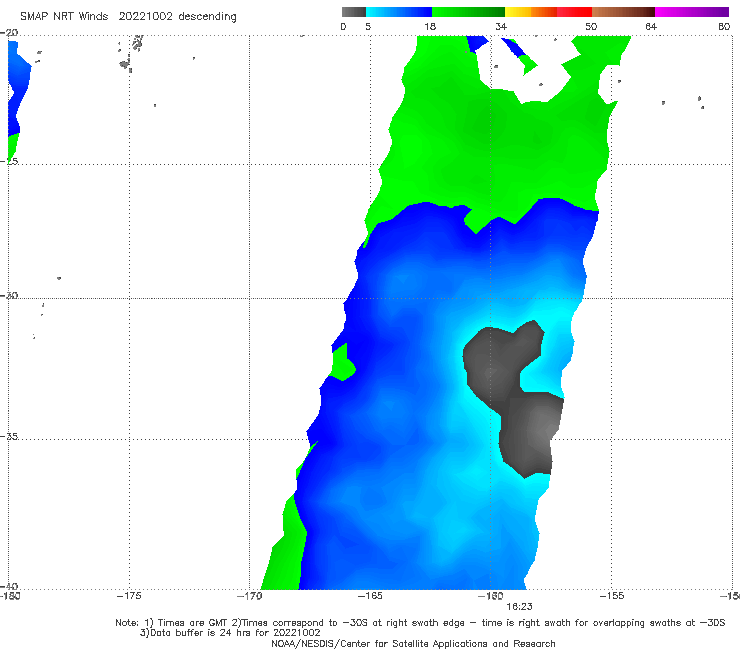Click the small green patch on the swath's west edge
Image resolution: width=740 pixels, height=650 pixels.
343,363
